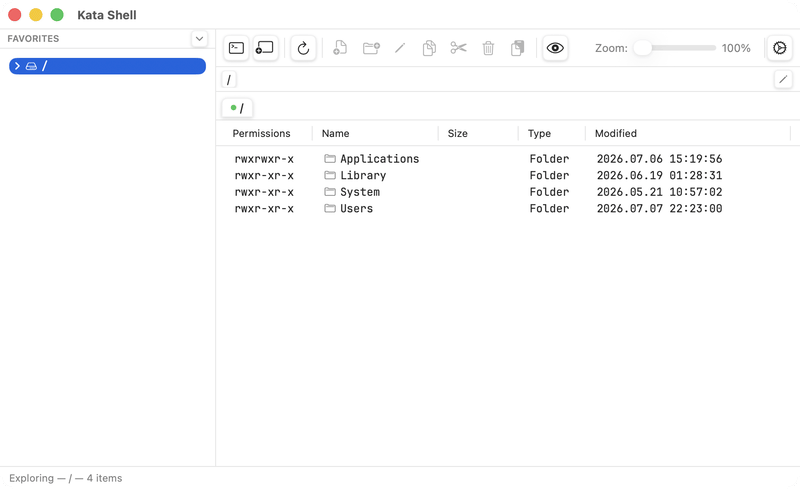Select the System folder name
Screen dimensions: 800x489
tap(360, 192)
